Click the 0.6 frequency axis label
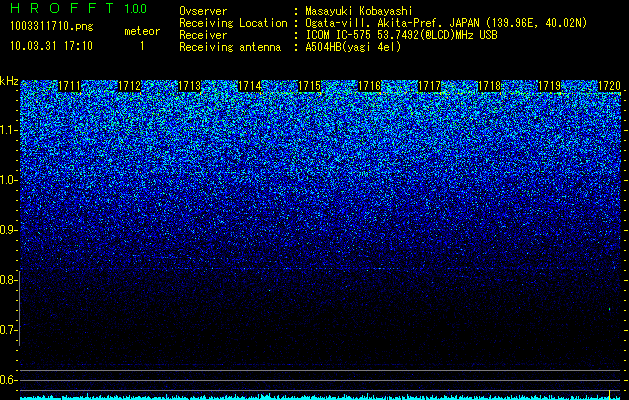The image size is (629, 400). [7, 380]
